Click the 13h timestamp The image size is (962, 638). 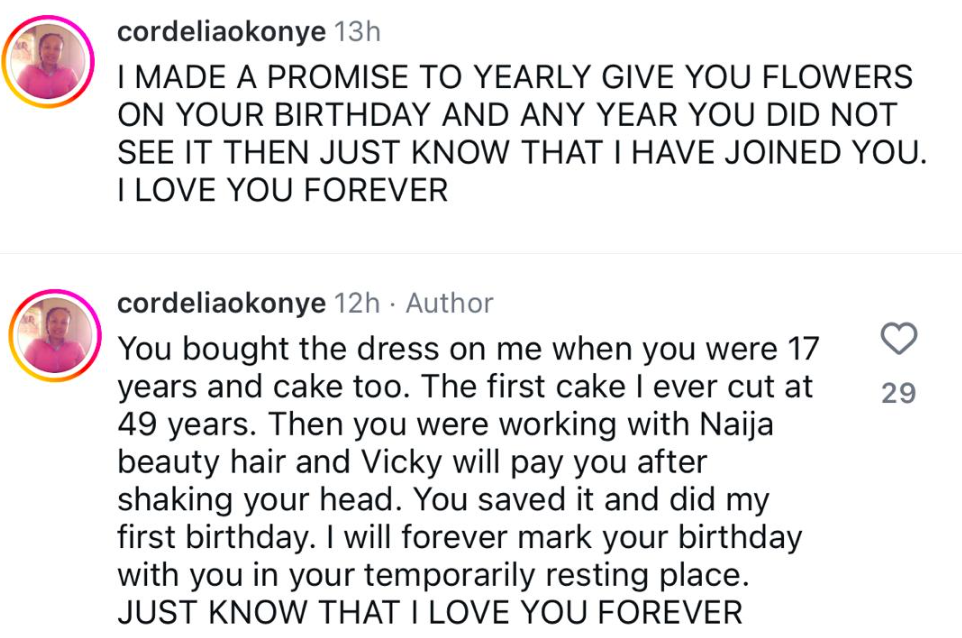click(x=357, y=32)
